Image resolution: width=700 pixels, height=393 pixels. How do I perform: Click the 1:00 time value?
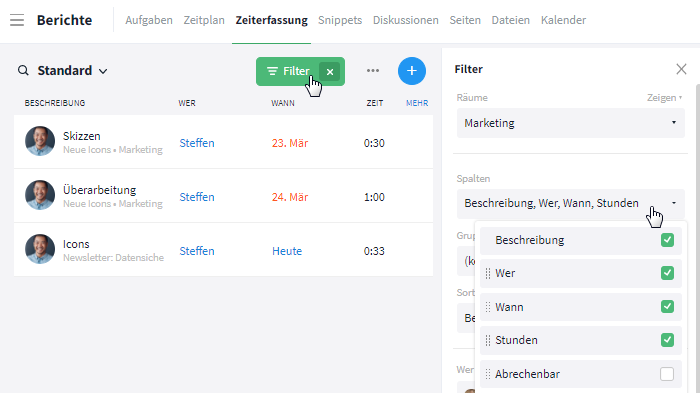tap(374, 197)
